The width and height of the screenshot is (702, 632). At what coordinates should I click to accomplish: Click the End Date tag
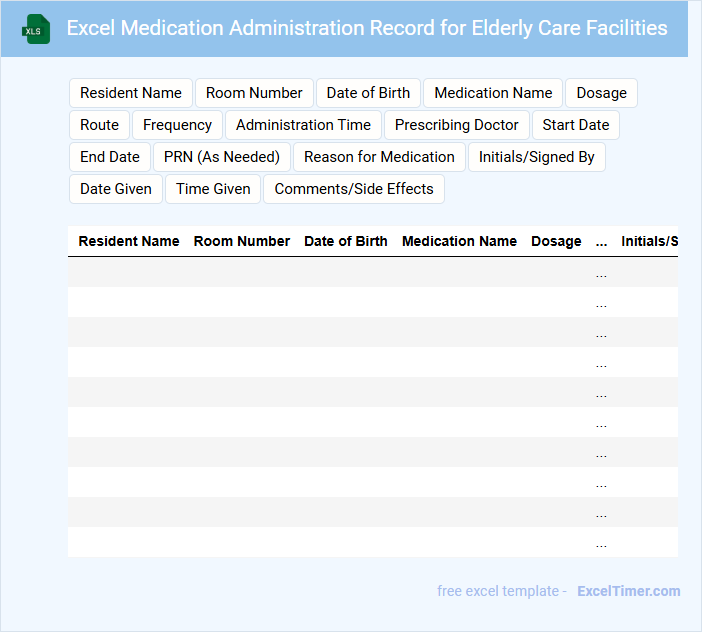[110, 157]
